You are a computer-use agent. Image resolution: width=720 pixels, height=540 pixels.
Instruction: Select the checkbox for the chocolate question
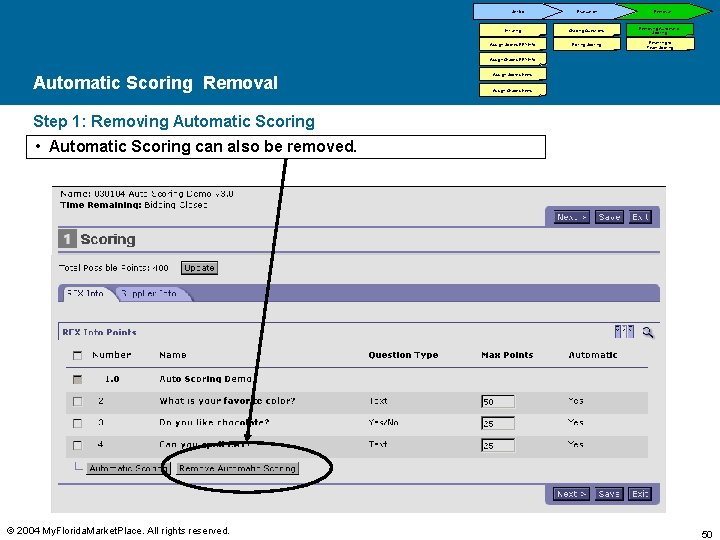pyautogui.click(x=77, y=423)
